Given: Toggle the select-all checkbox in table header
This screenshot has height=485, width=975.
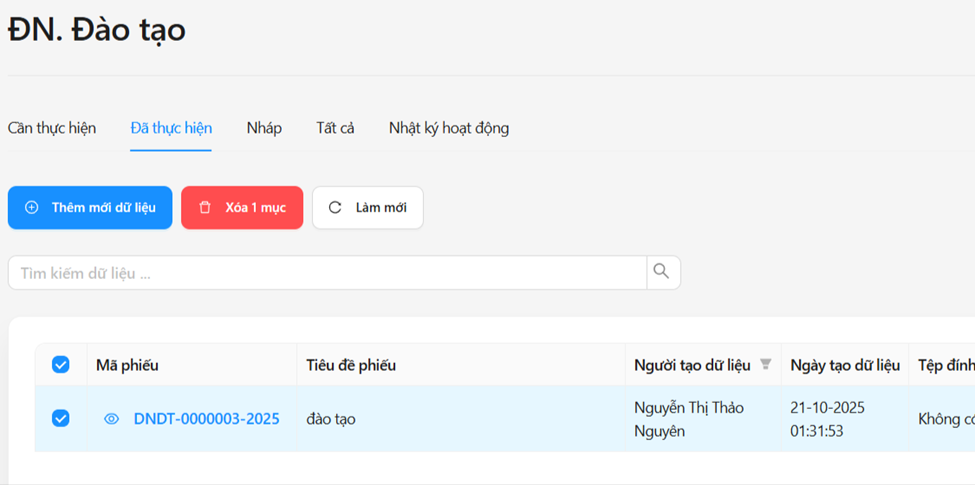Looking at the screenshot, I should pyautogui.click(x=61, y=365).
